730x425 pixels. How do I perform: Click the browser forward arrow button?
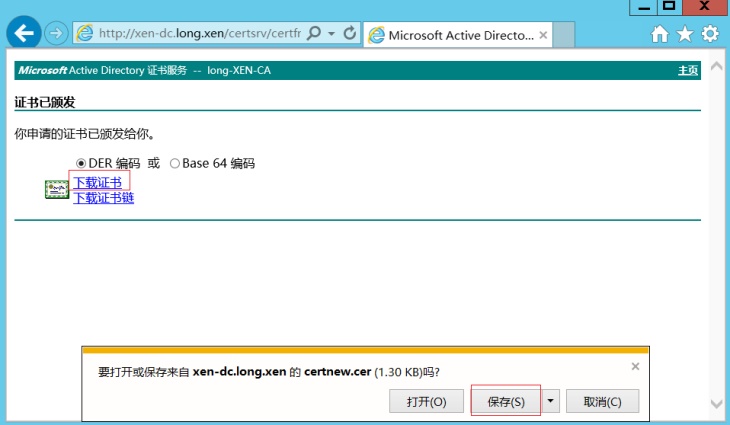pos(56,33)
